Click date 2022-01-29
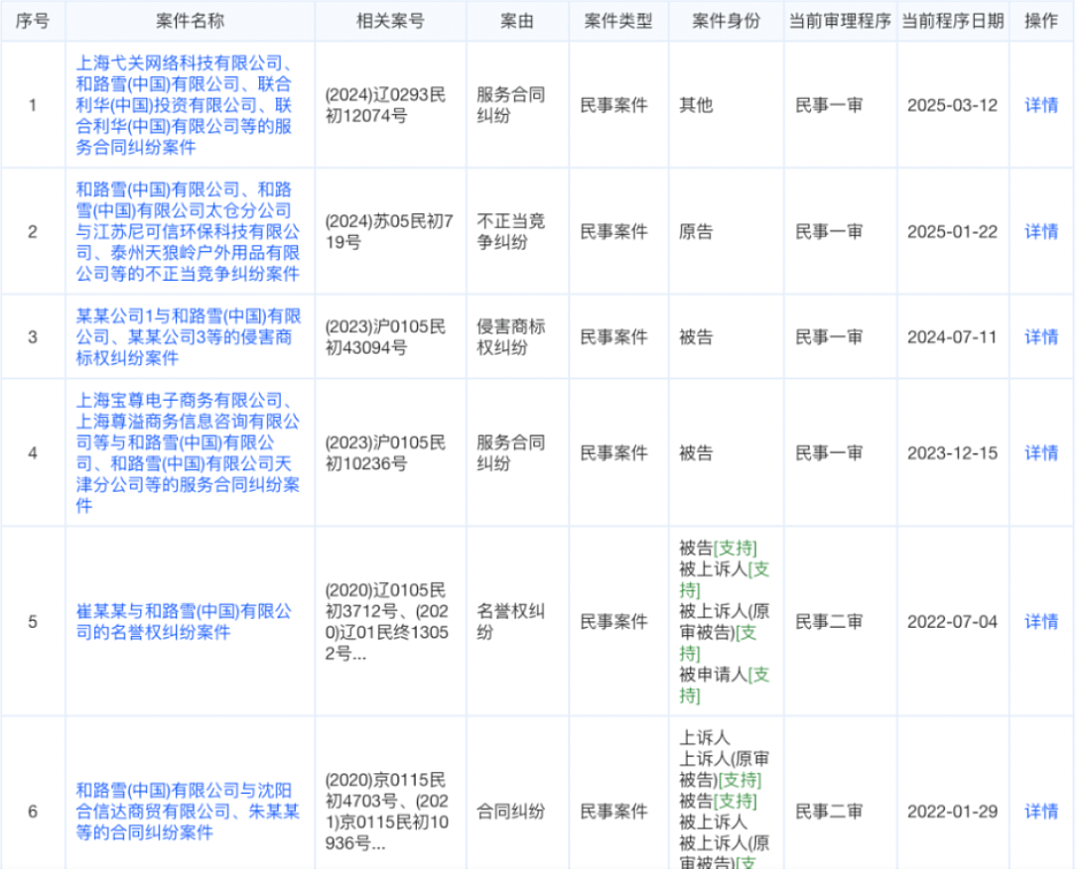 pos(953,812)
